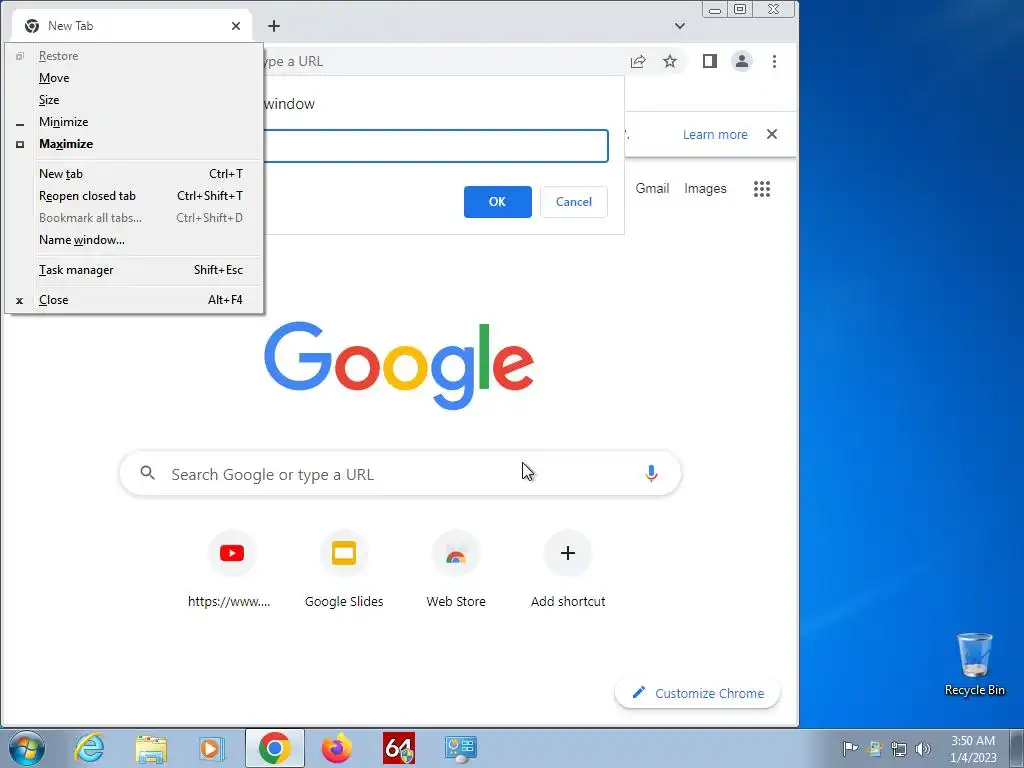Close the New Tab tab
This screenshot has width=1024, height=768.
click(236, 26)
